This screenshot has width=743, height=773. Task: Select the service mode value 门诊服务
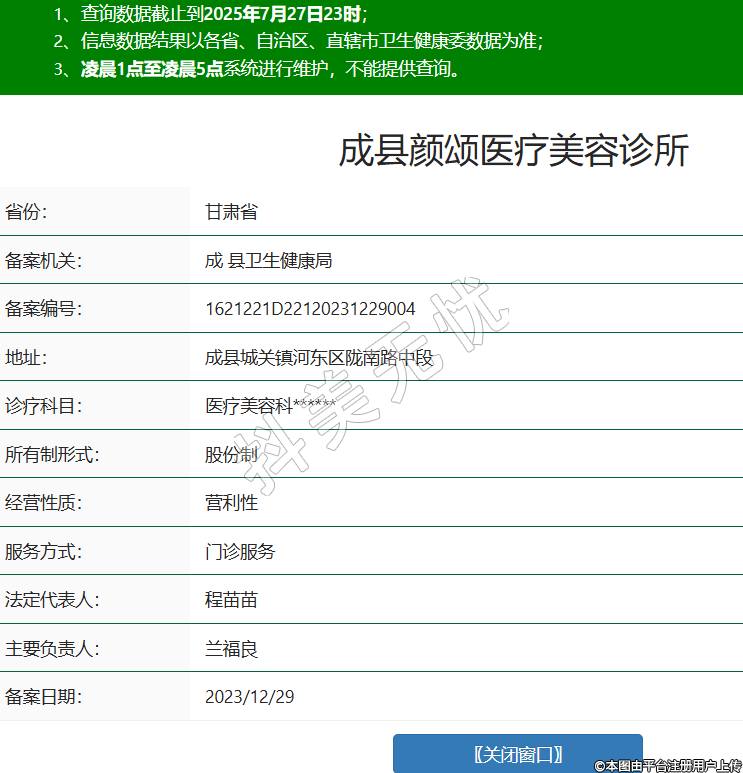click(240, 551)
